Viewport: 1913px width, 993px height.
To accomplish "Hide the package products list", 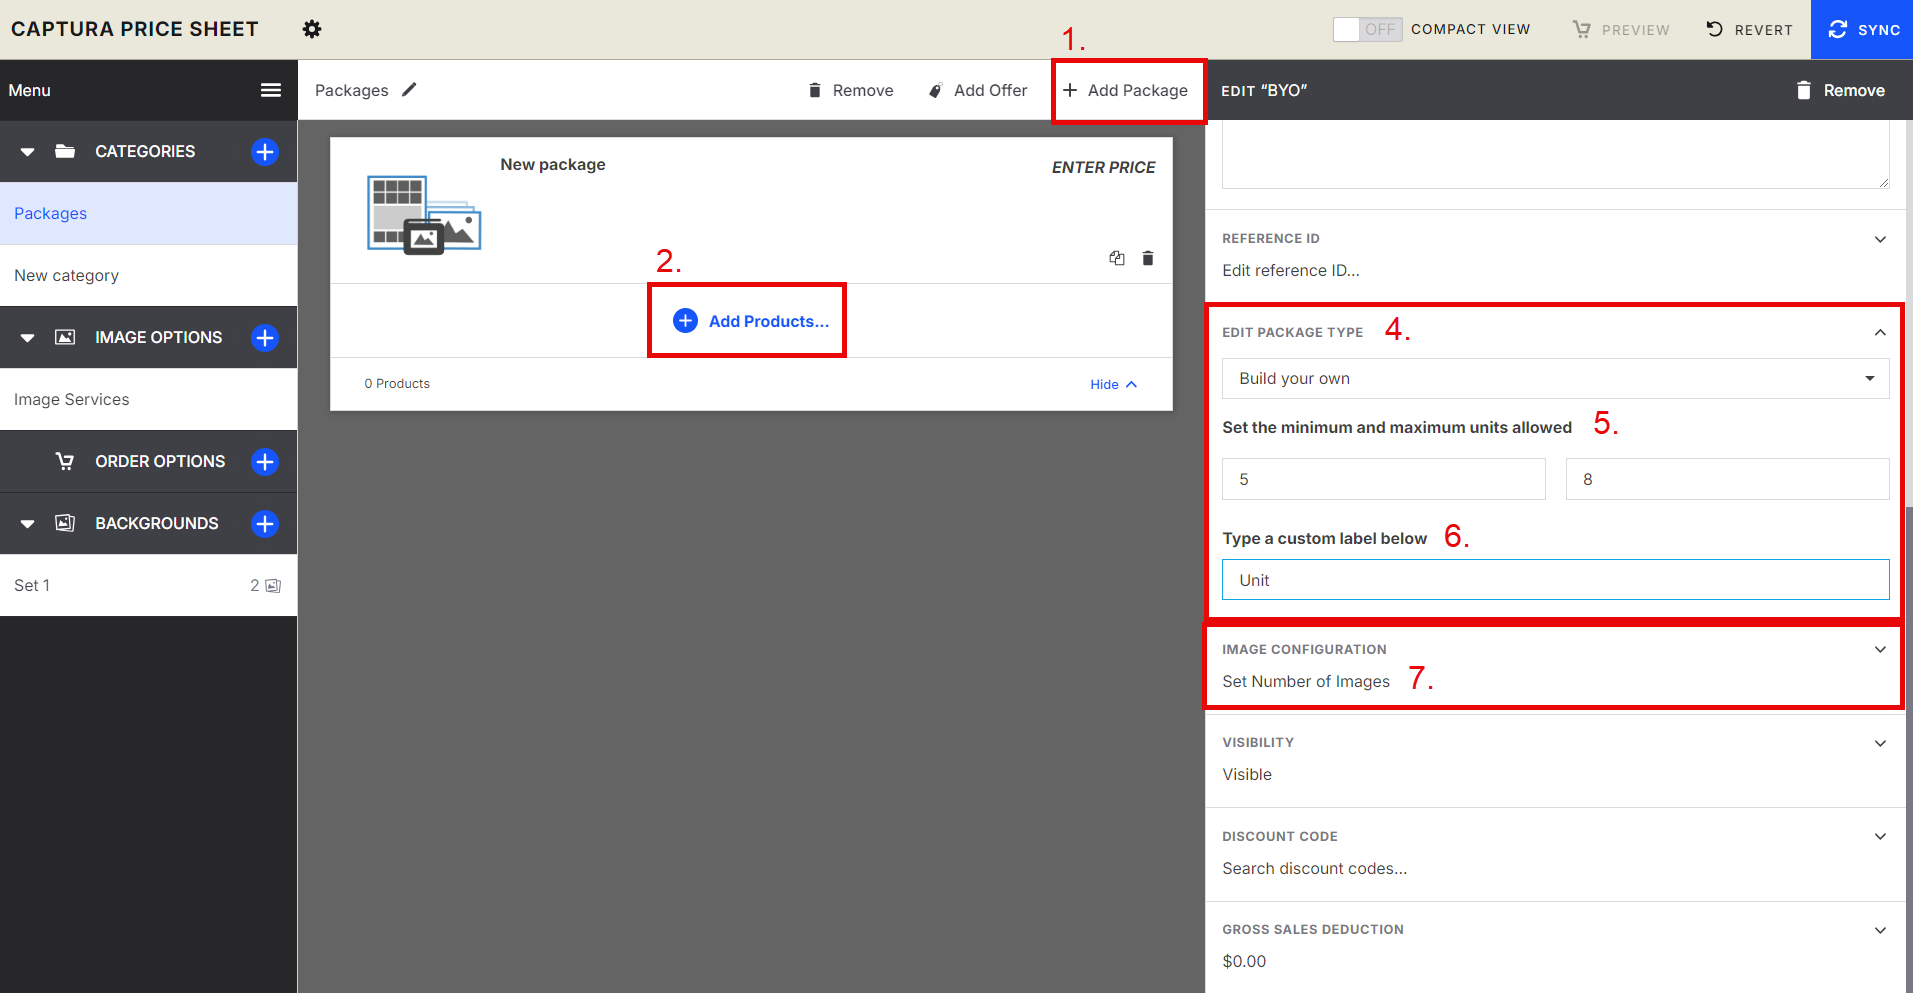I will click(1113, 384).
